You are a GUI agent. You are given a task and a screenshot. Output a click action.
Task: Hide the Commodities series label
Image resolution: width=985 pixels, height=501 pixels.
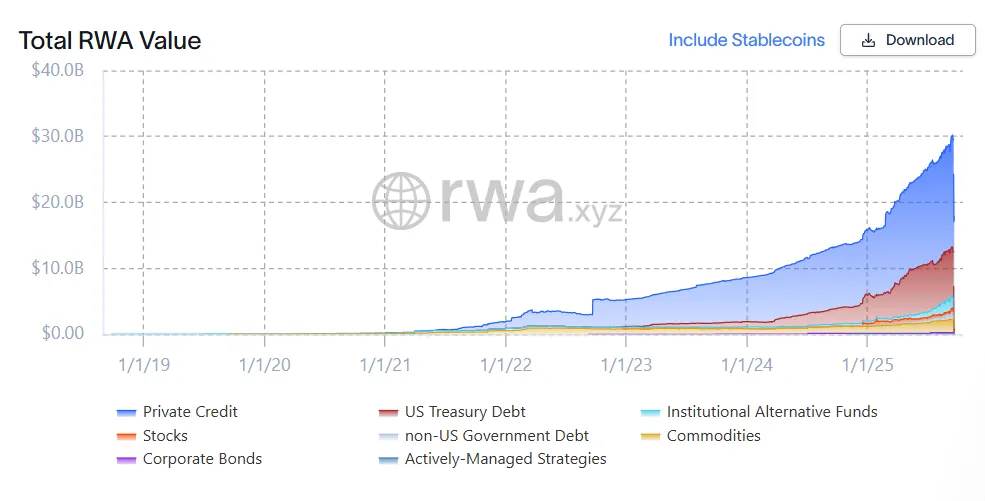point(713,436)
